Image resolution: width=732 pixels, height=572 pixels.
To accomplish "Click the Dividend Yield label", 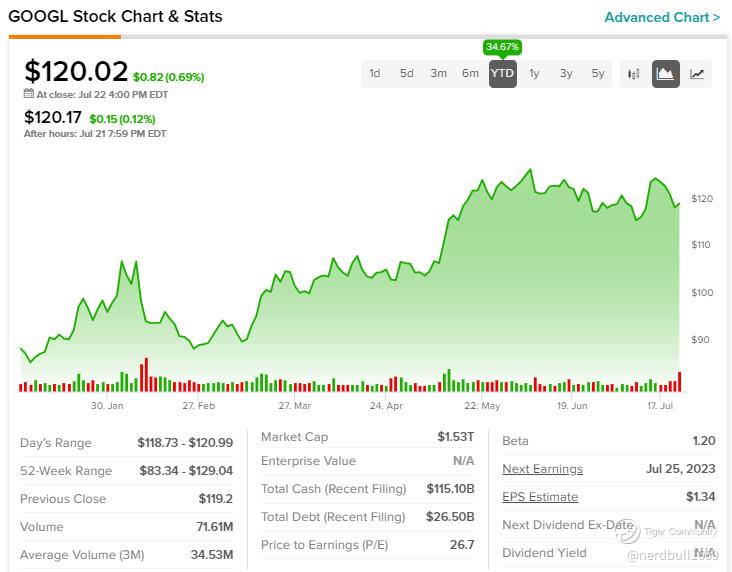I will (x=544, y=553).
